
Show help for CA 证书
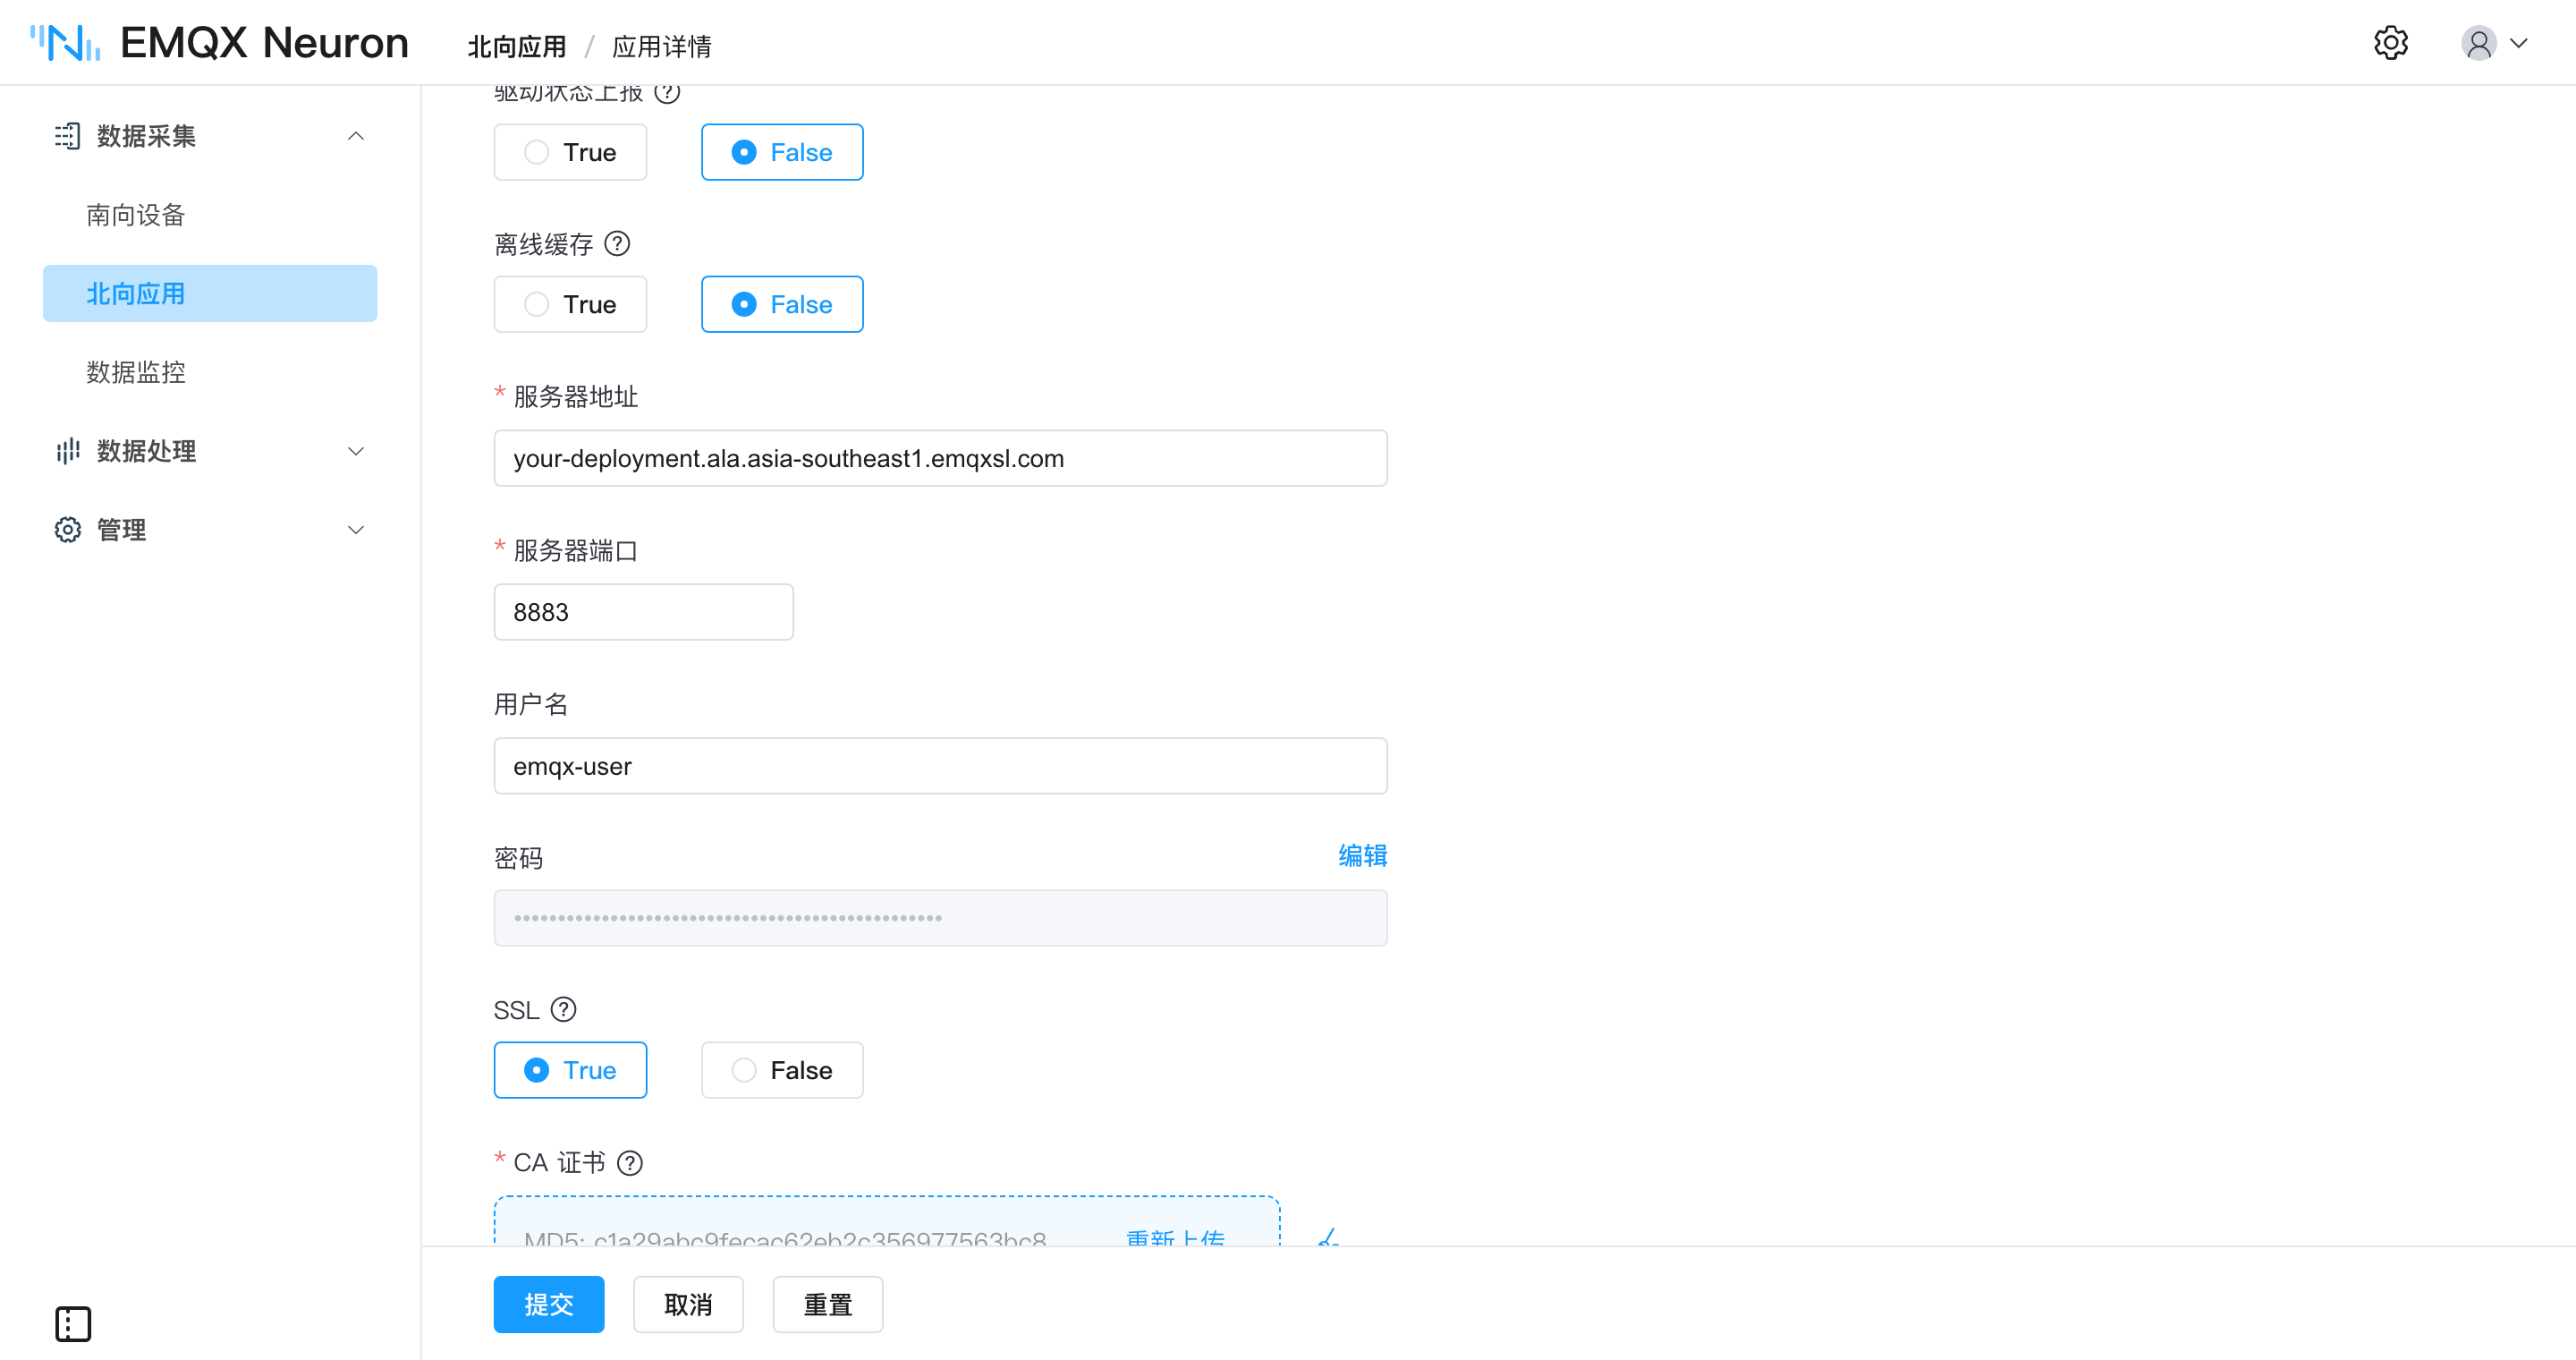pyautogui.click(x=630, y=1163)
